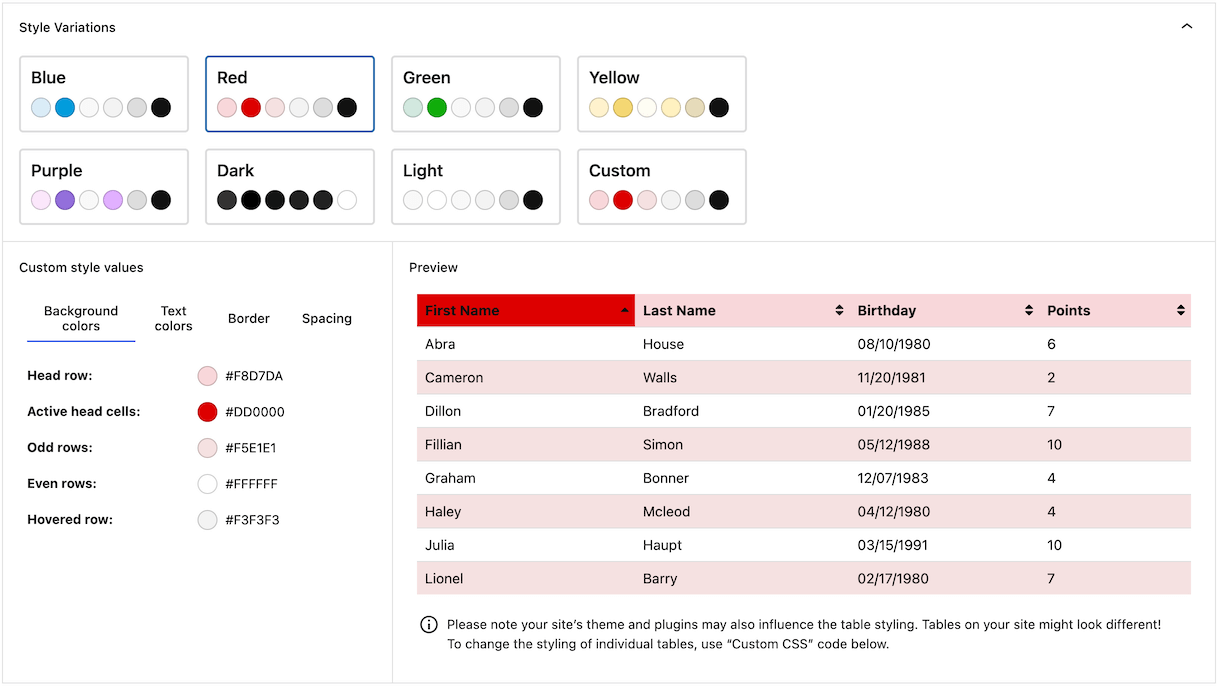Select the Dark style variation
Screen dimensions: 1220x687
(289, 186)
